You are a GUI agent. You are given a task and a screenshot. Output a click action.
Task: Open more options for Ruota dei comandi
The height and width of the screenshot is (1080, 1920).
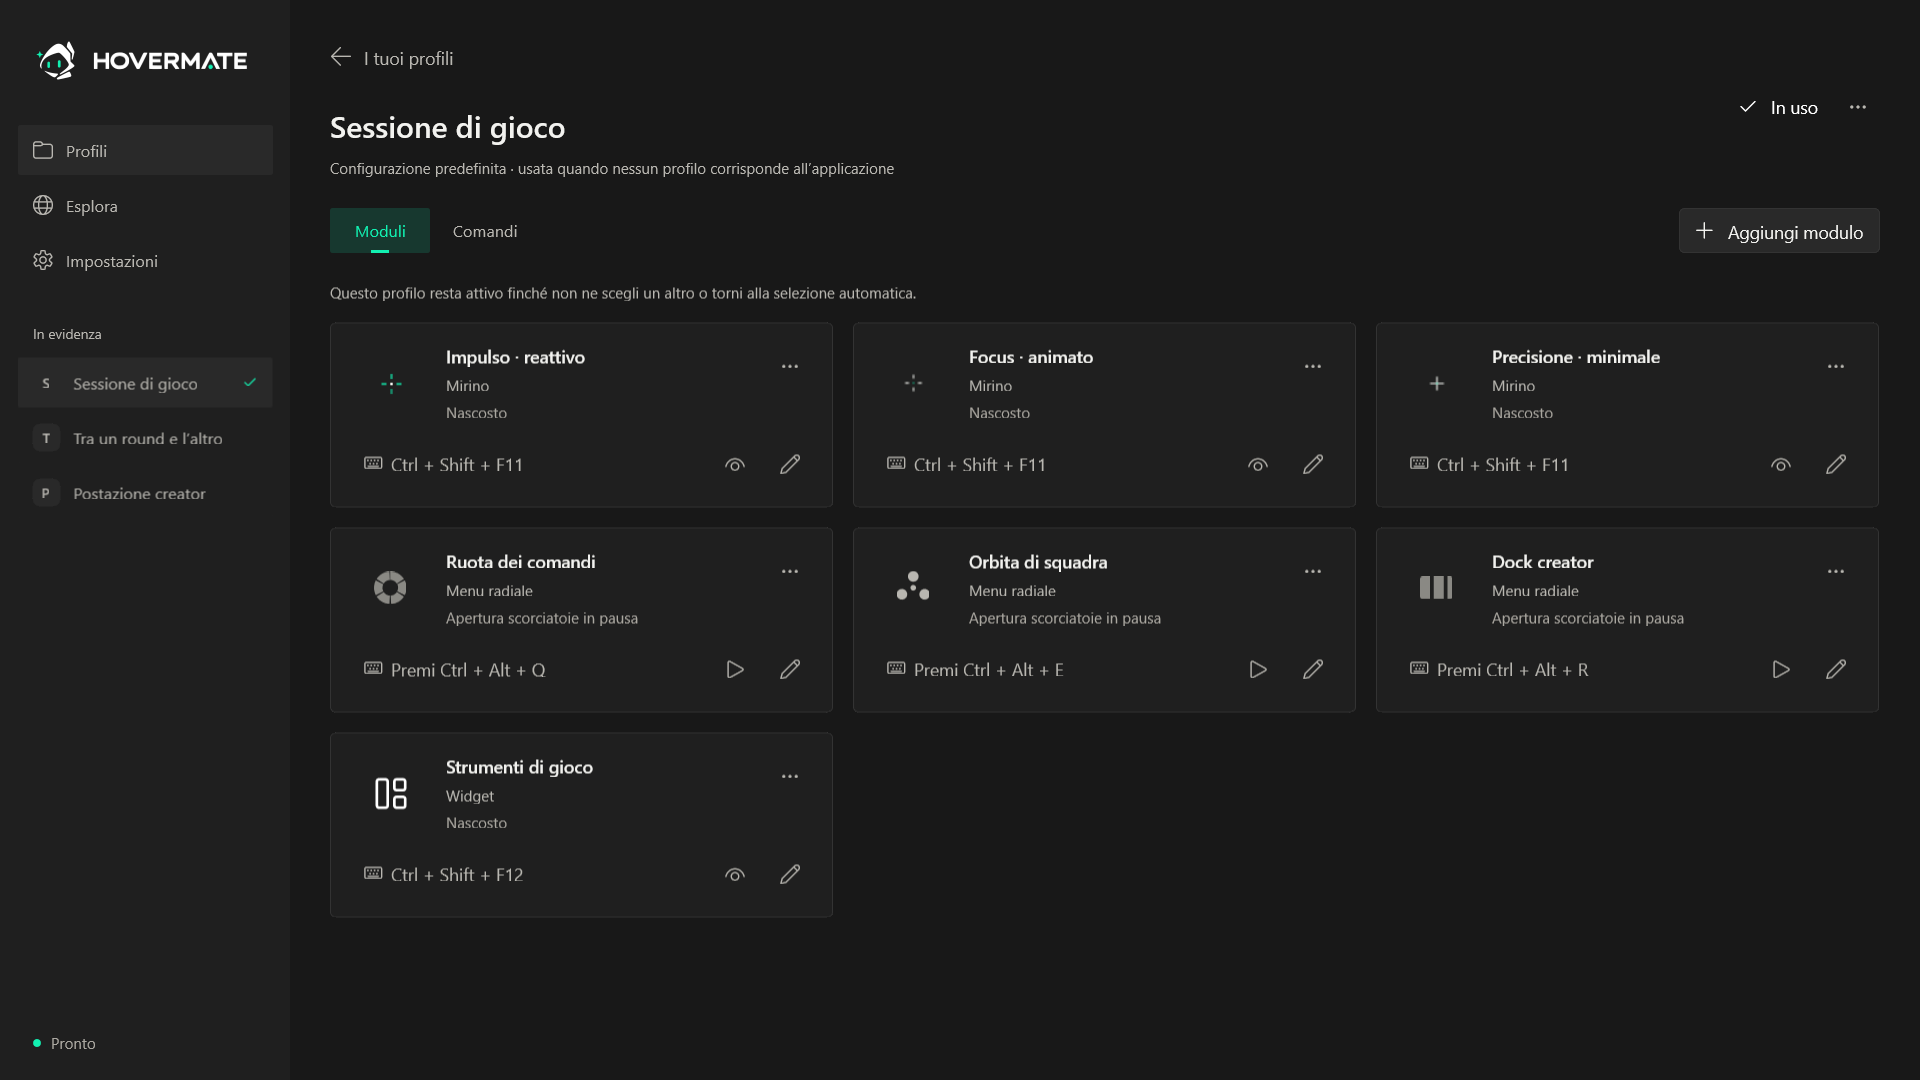pos(790,571)
